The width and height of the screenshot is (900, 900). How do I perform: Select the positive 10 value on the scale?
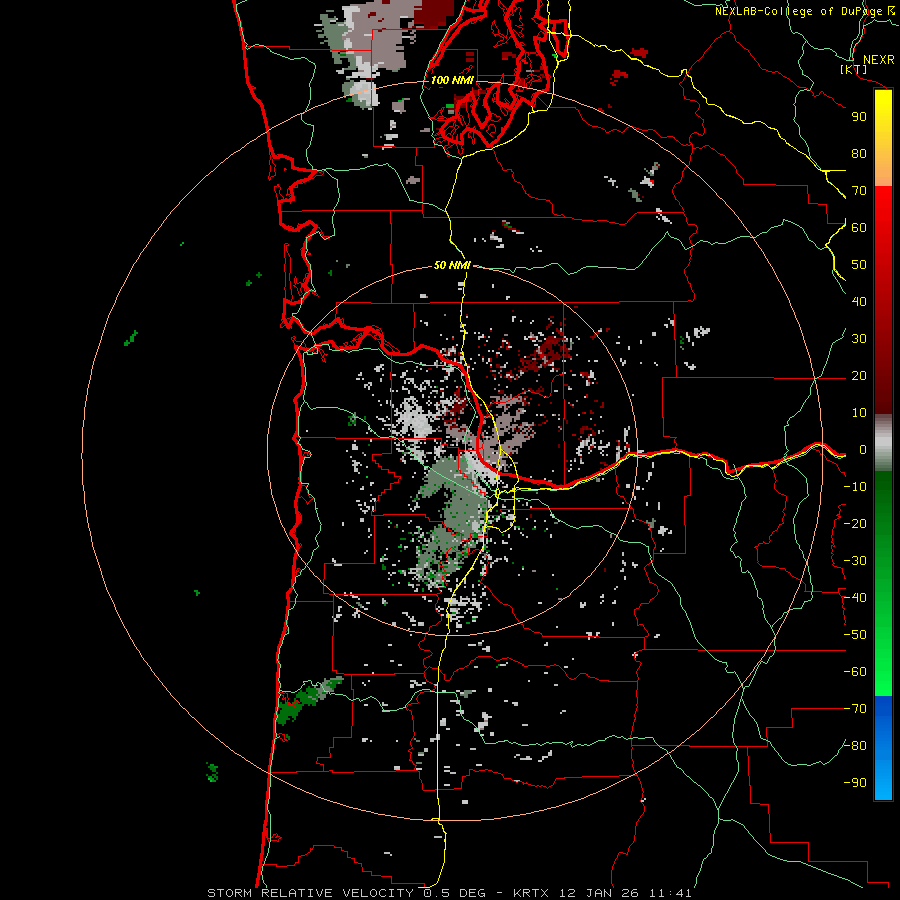pos(859,413)
